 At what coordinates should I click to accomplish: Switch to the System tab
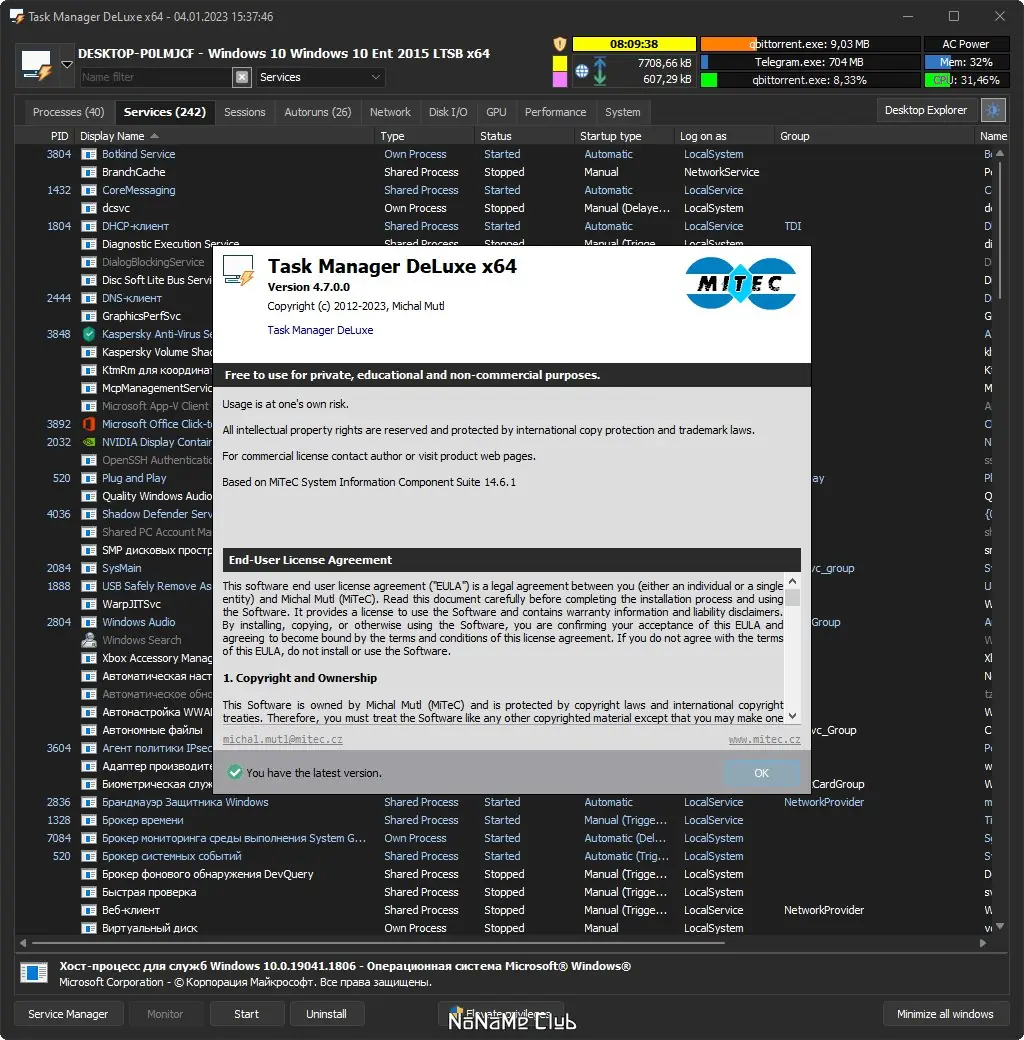coord(622,112)
